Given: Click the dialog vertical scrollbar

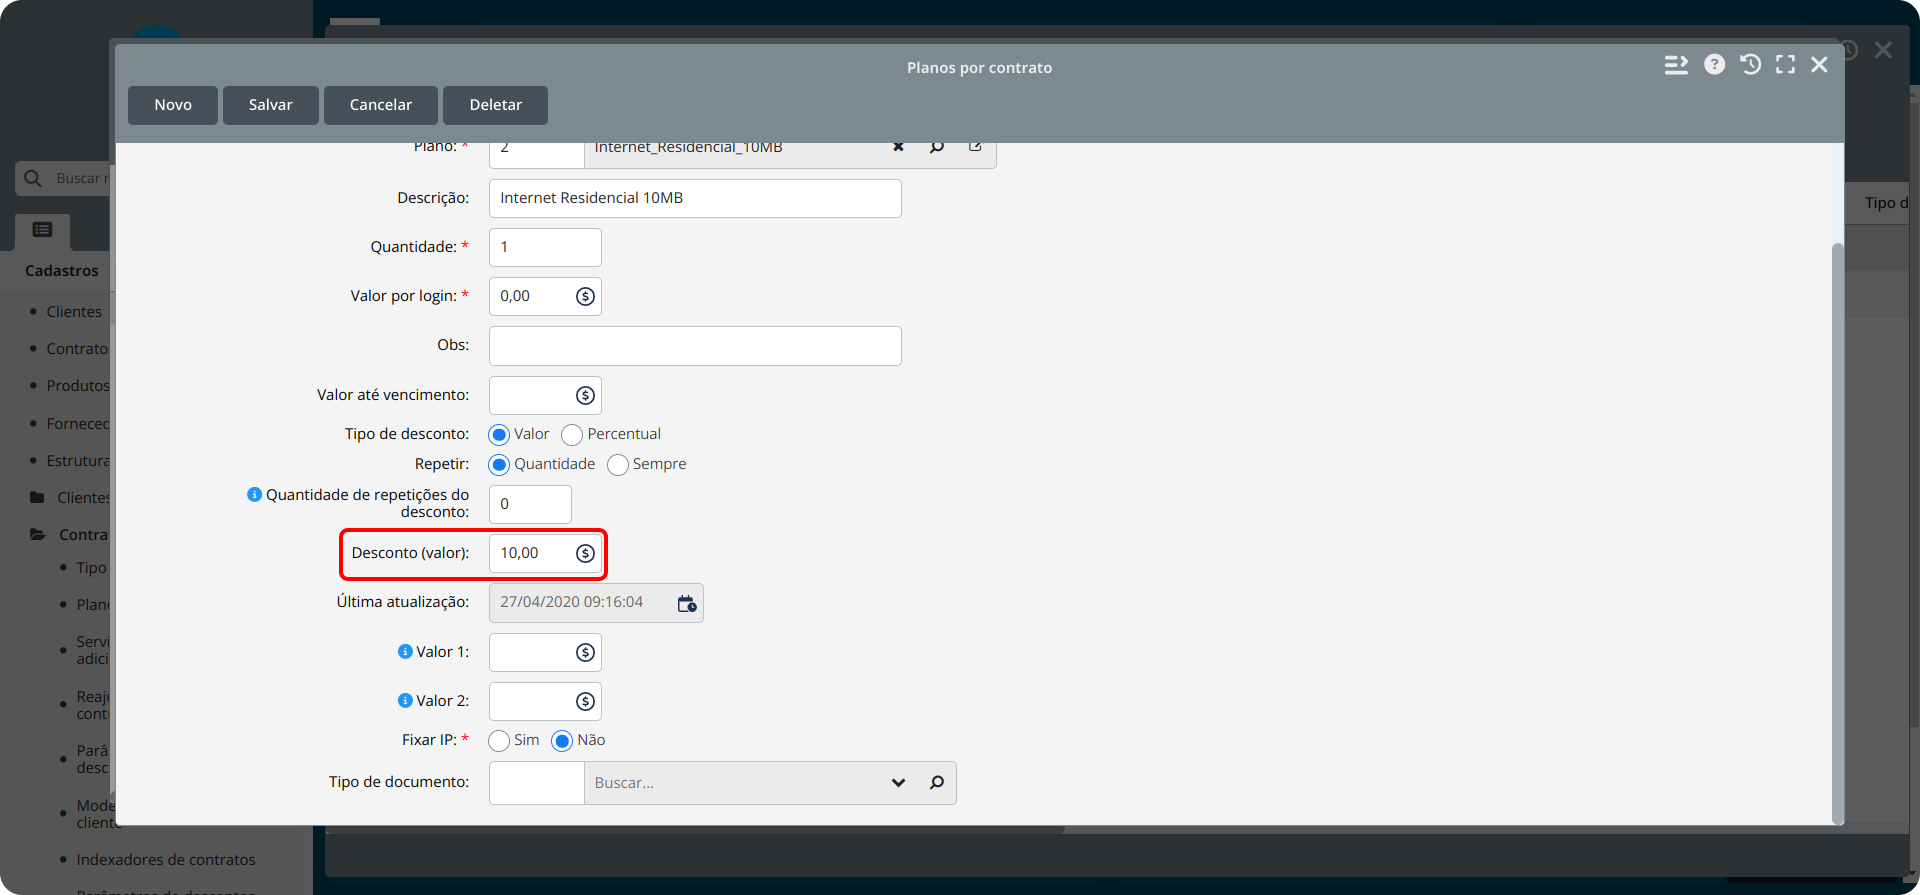Looking at the screenshot, I should 1837,532.
